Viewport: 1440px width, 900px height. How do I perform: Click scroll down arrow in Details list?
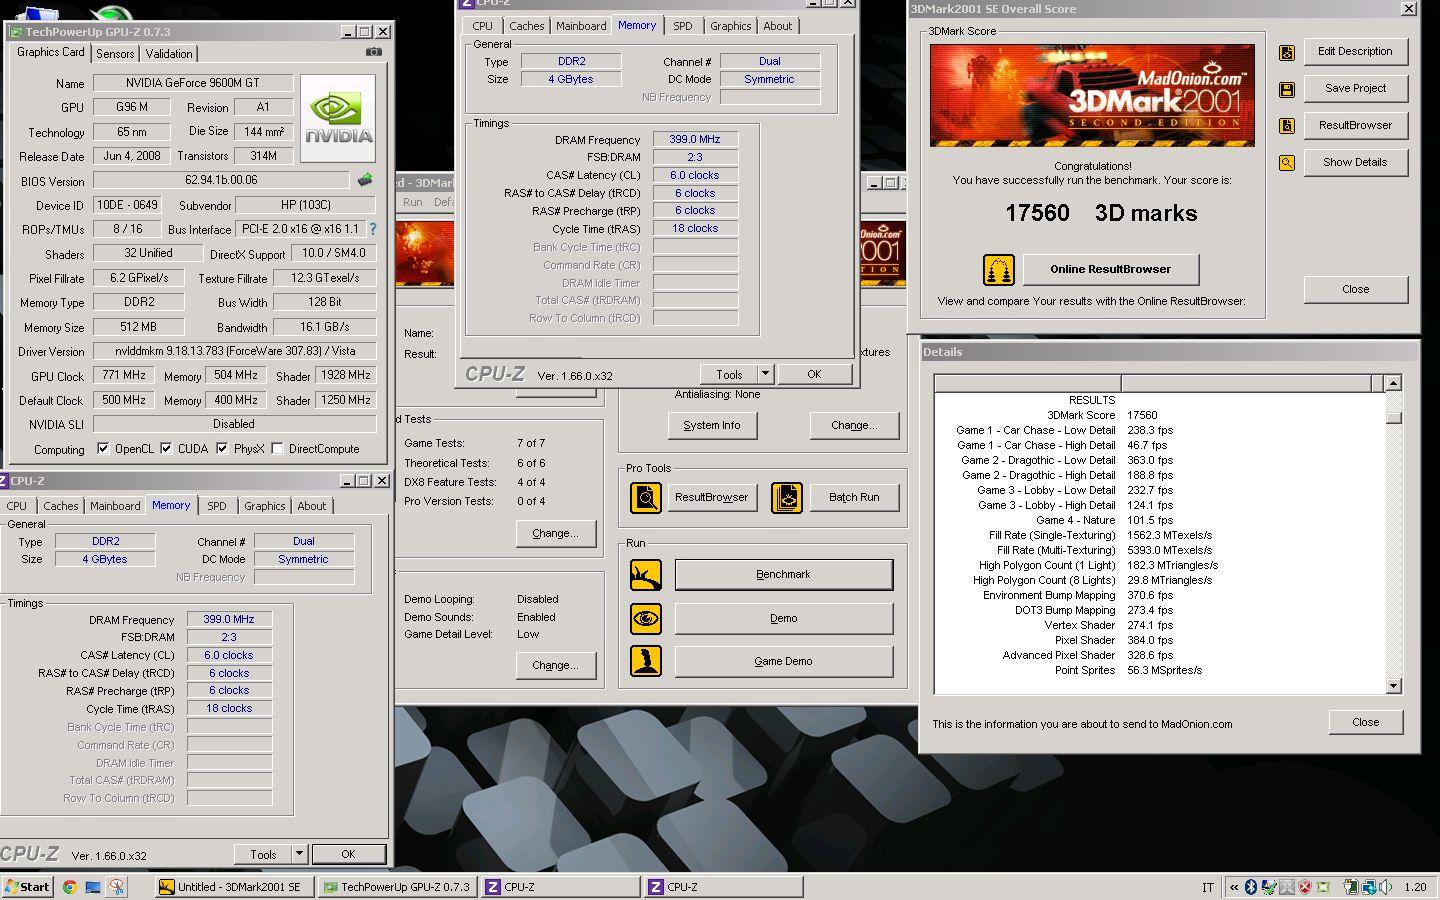point(1394,686)
